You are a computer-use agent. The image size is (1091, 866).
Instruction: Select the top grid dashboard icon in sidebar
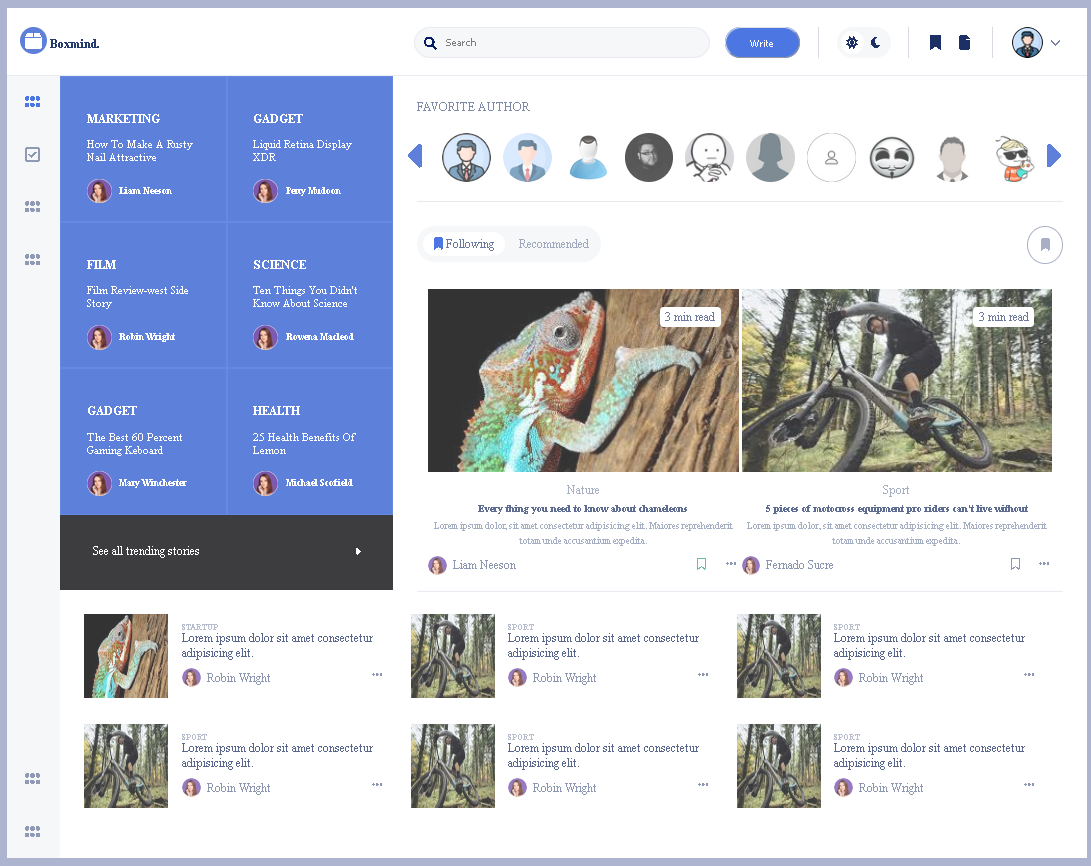[x=32, y=101]
